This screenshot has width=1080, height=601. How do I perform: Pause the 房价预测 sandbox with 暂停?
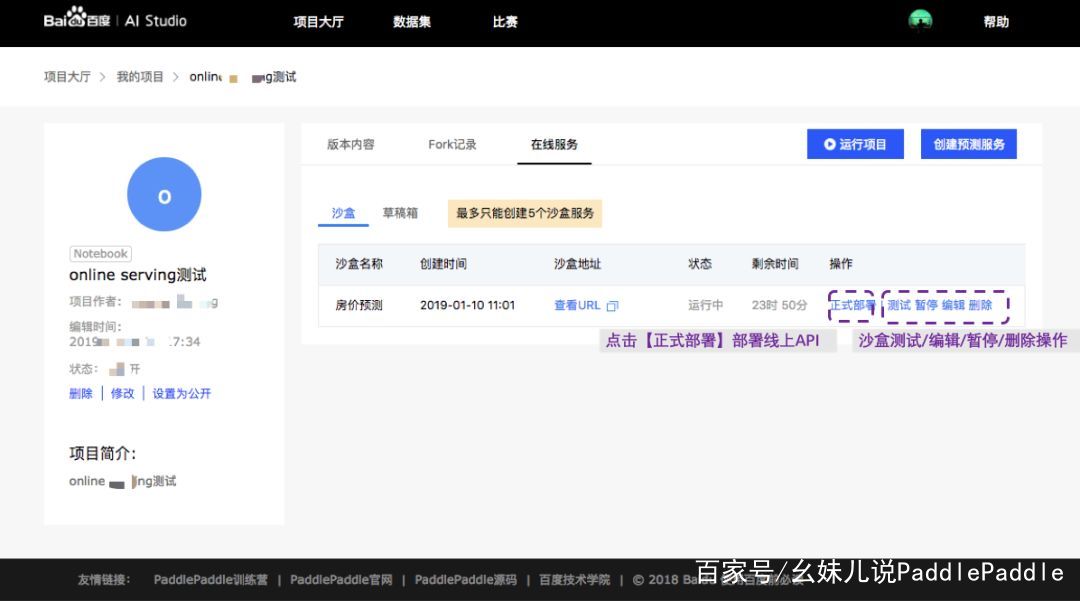926,305
